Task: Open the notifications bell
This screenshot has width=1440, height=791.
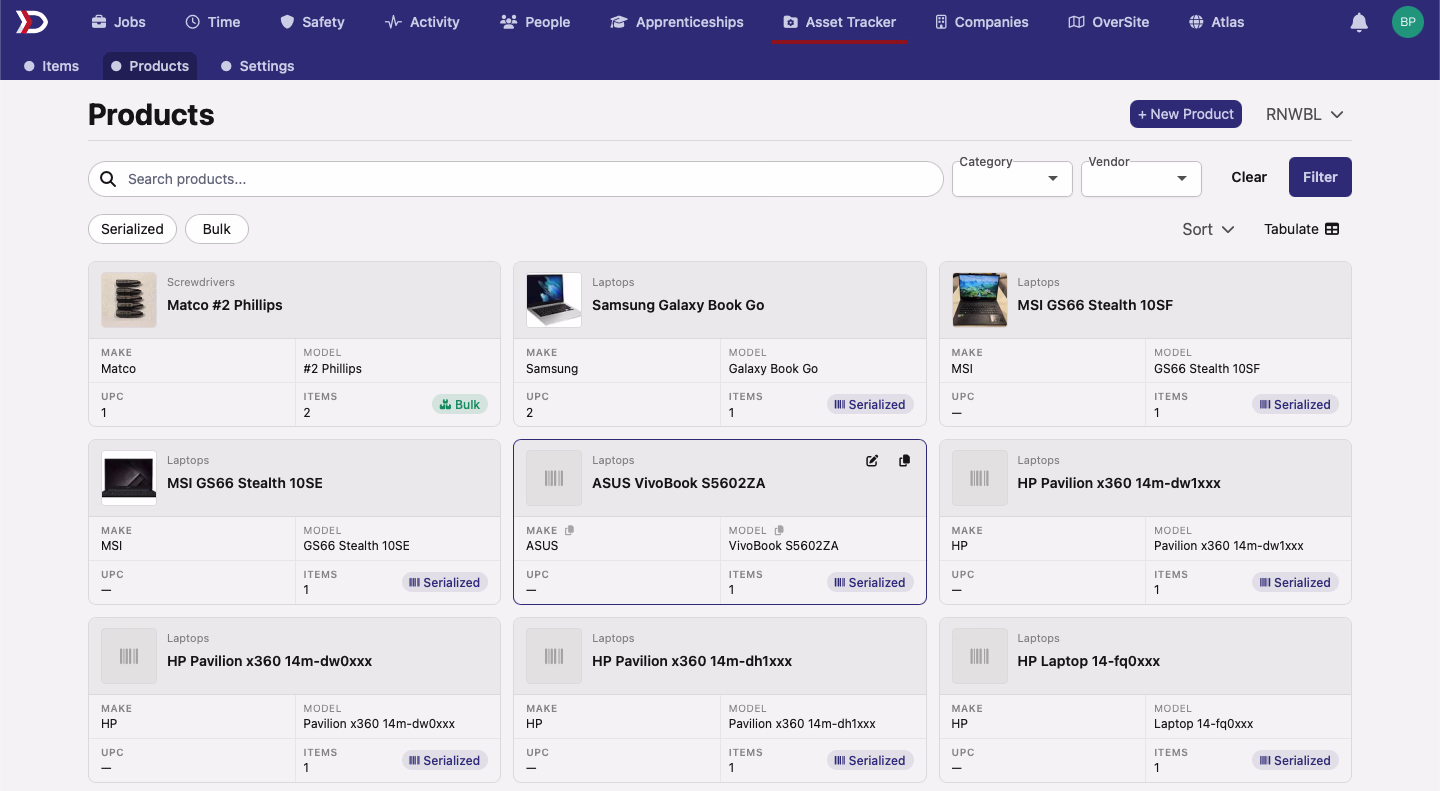Action: pyautogui.click(x=1359, y=22)
